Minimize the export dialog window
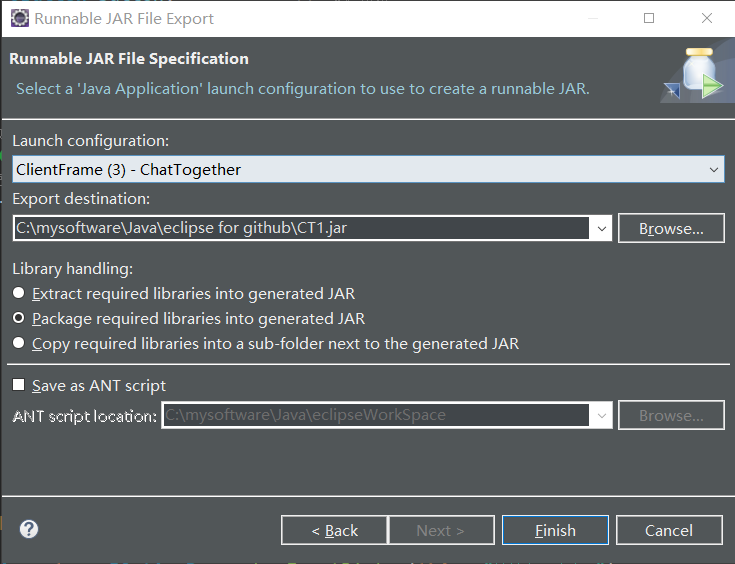 click(592, 18)
